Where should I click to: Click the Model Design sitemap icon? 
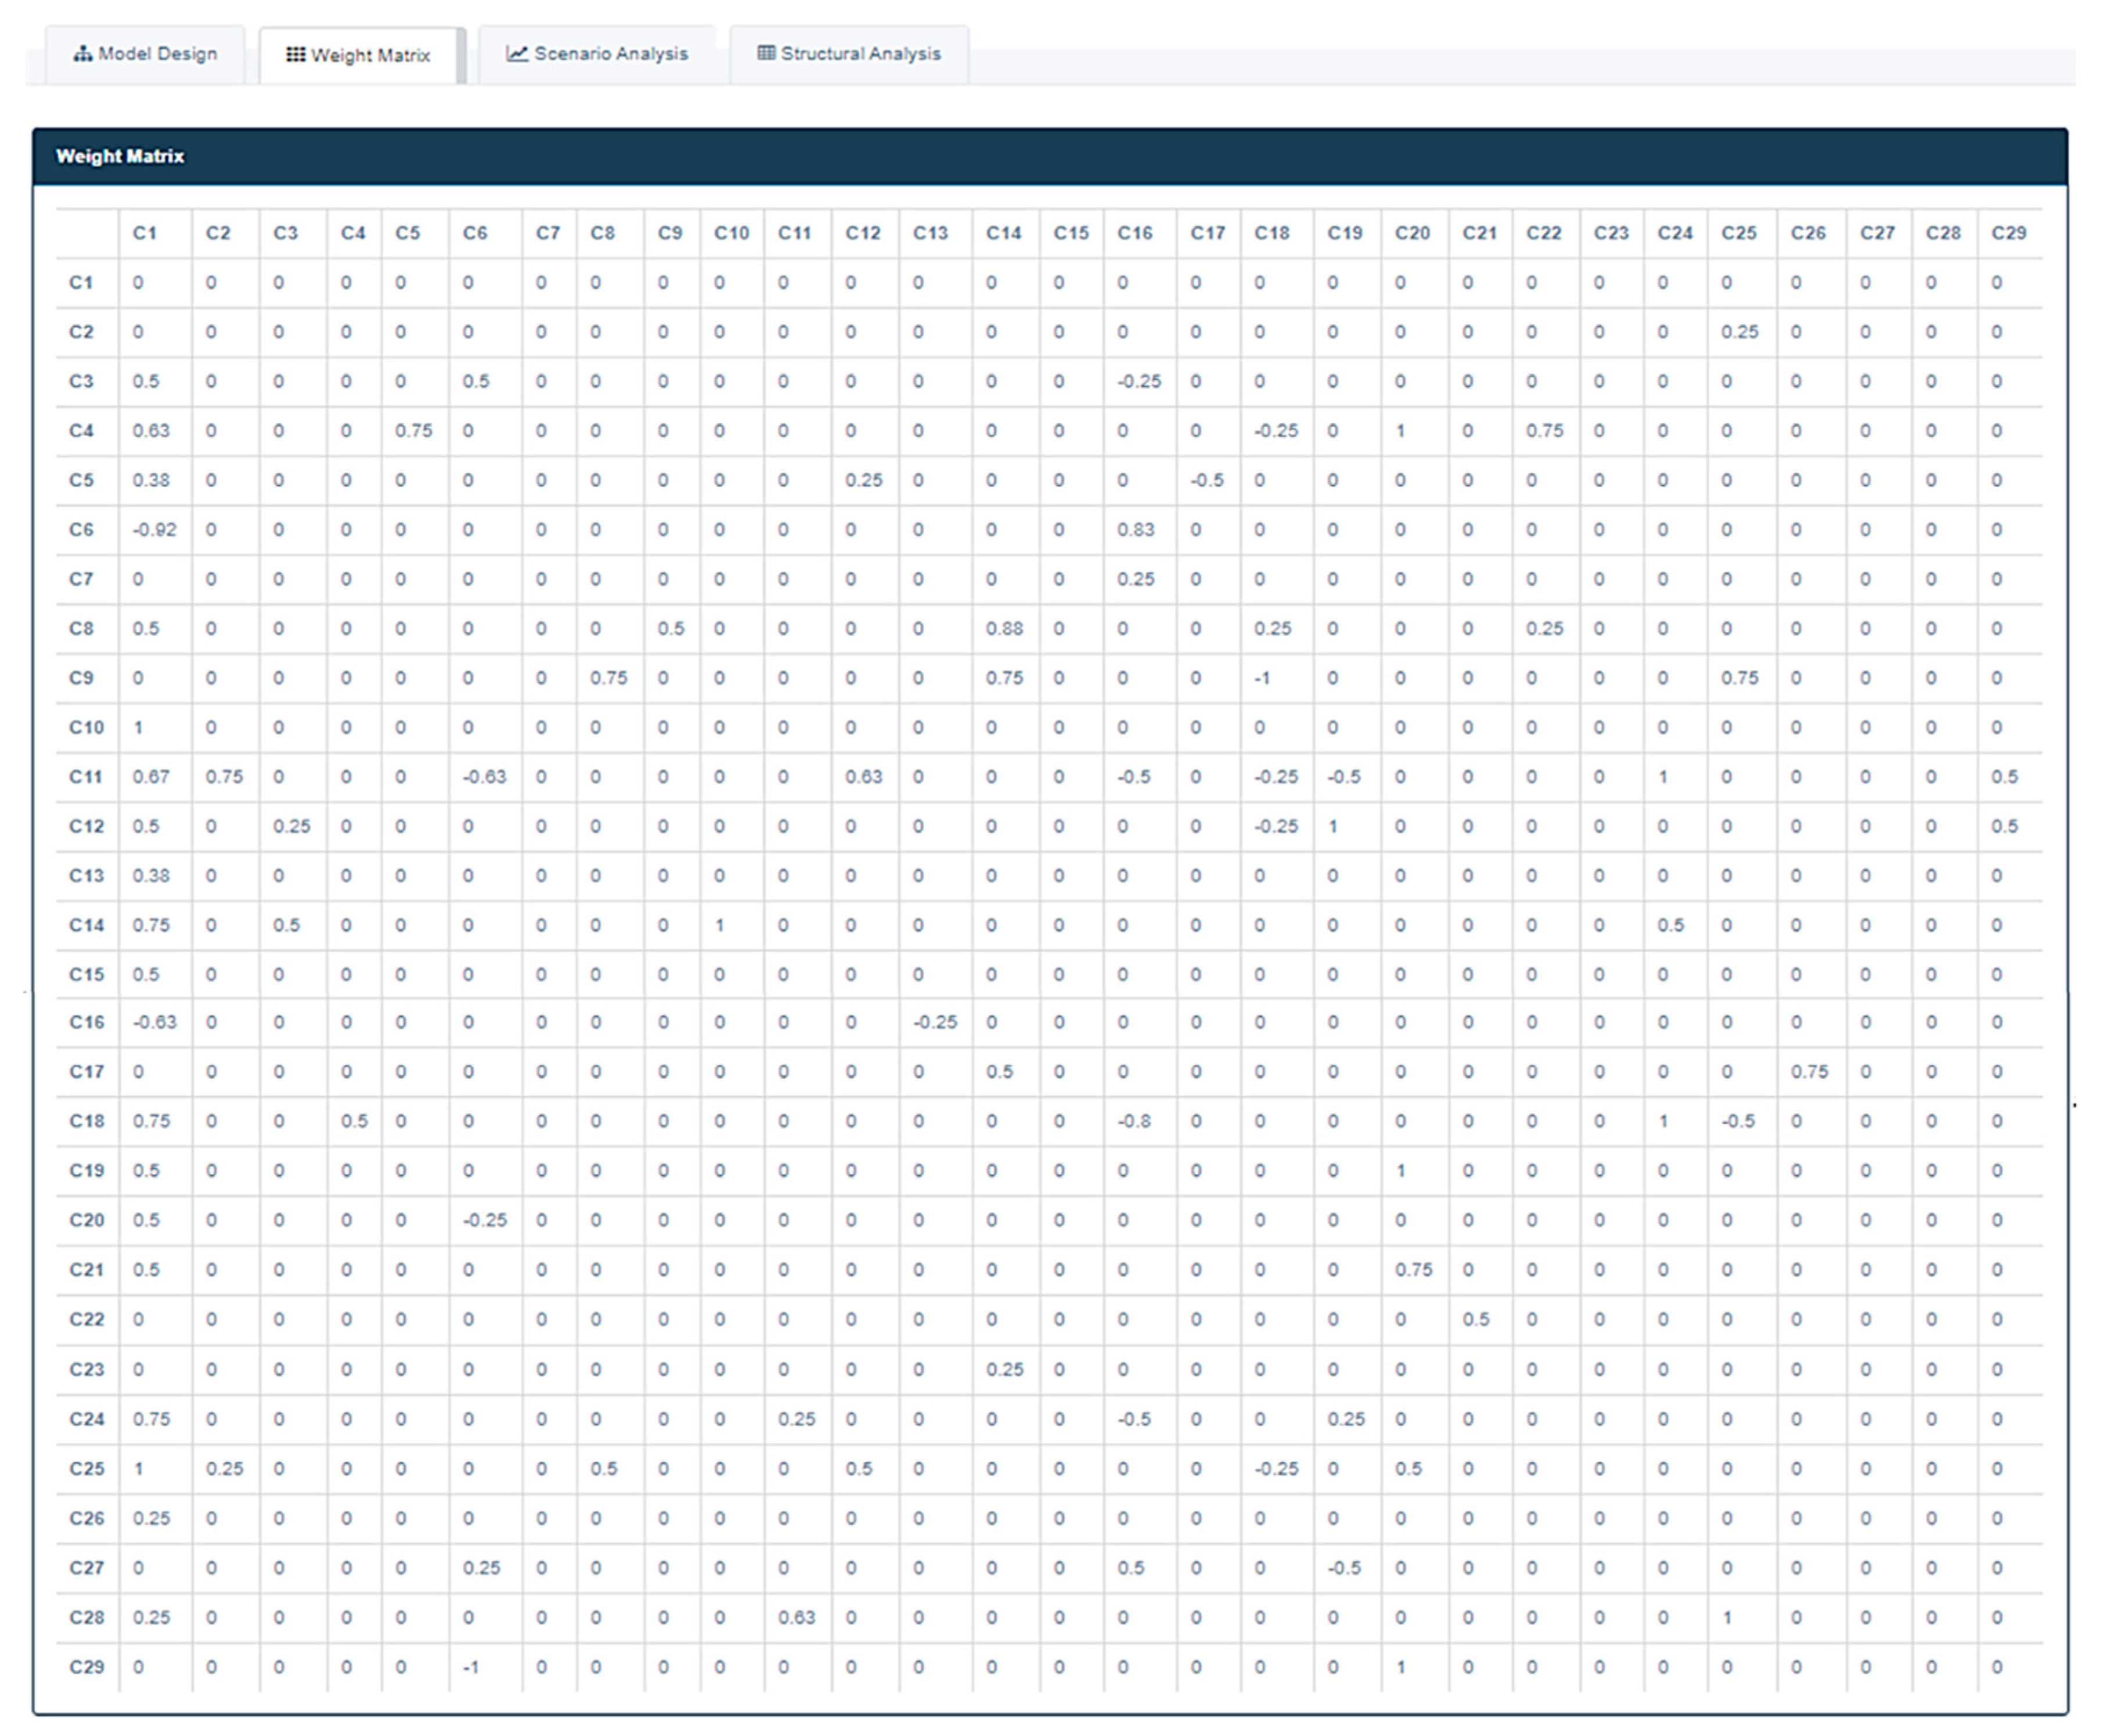83,54
